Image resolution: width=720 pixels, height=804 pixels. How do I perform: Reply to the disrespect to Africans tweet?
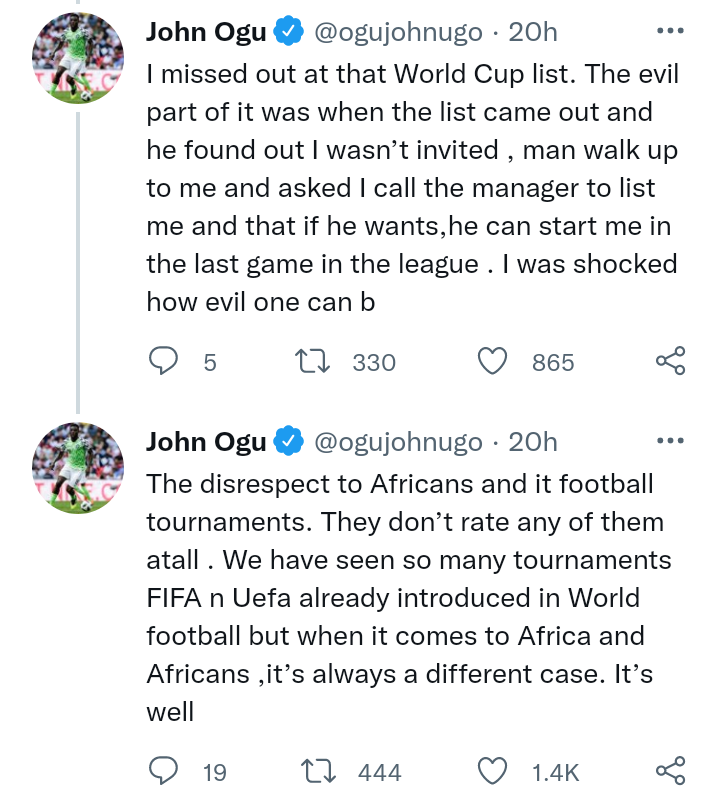164,771
